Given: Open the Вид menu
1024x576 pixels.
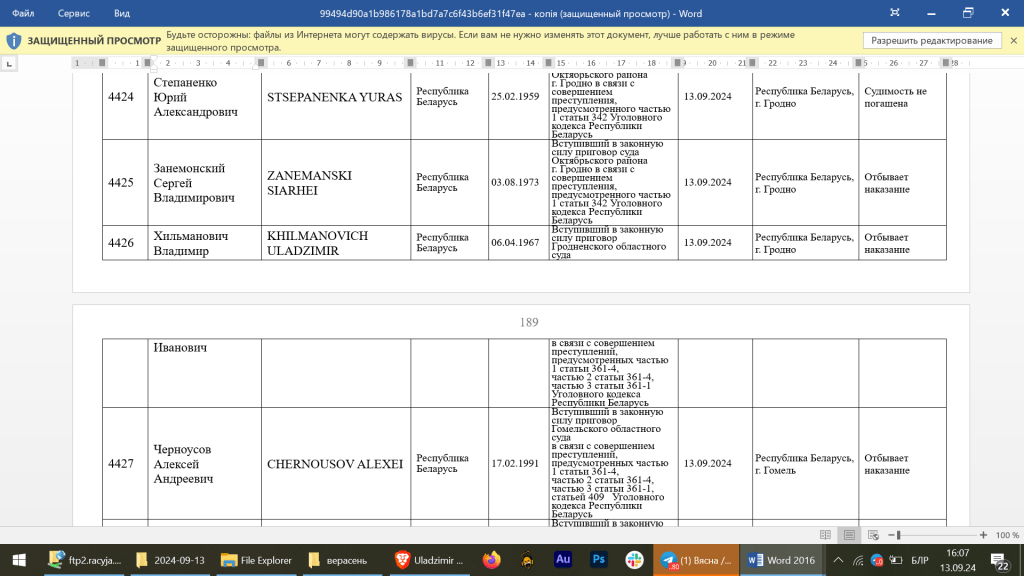Looking at the screenshot, I should click(x=122, y=13).
